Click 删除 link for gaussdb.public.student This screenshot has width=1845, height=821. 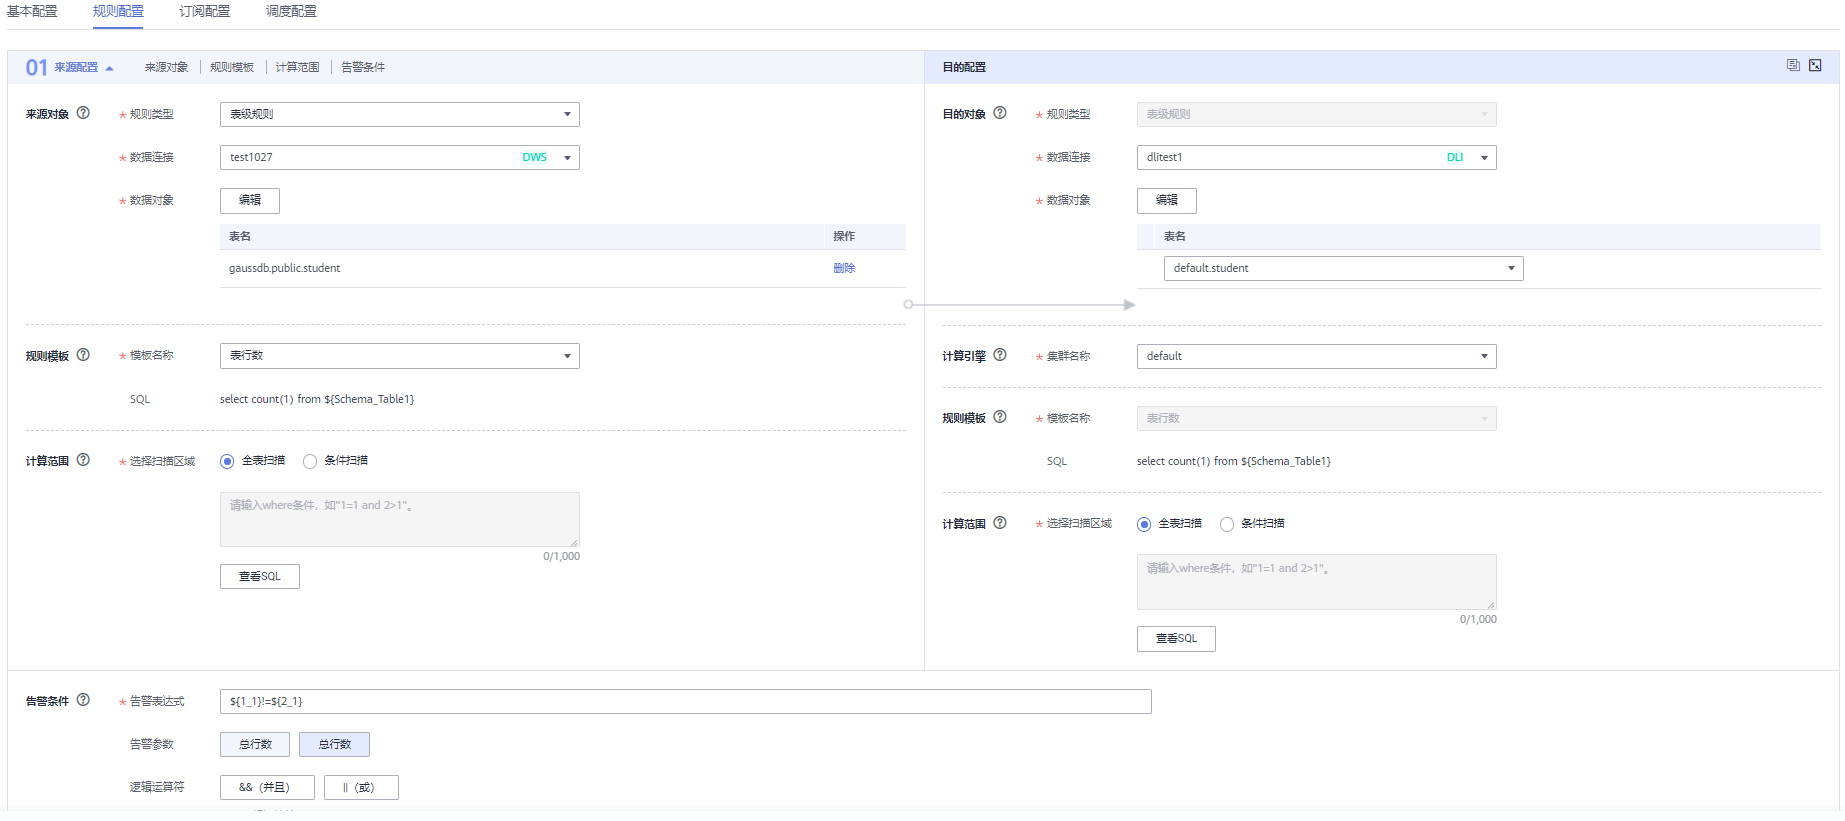pos(844,268)
